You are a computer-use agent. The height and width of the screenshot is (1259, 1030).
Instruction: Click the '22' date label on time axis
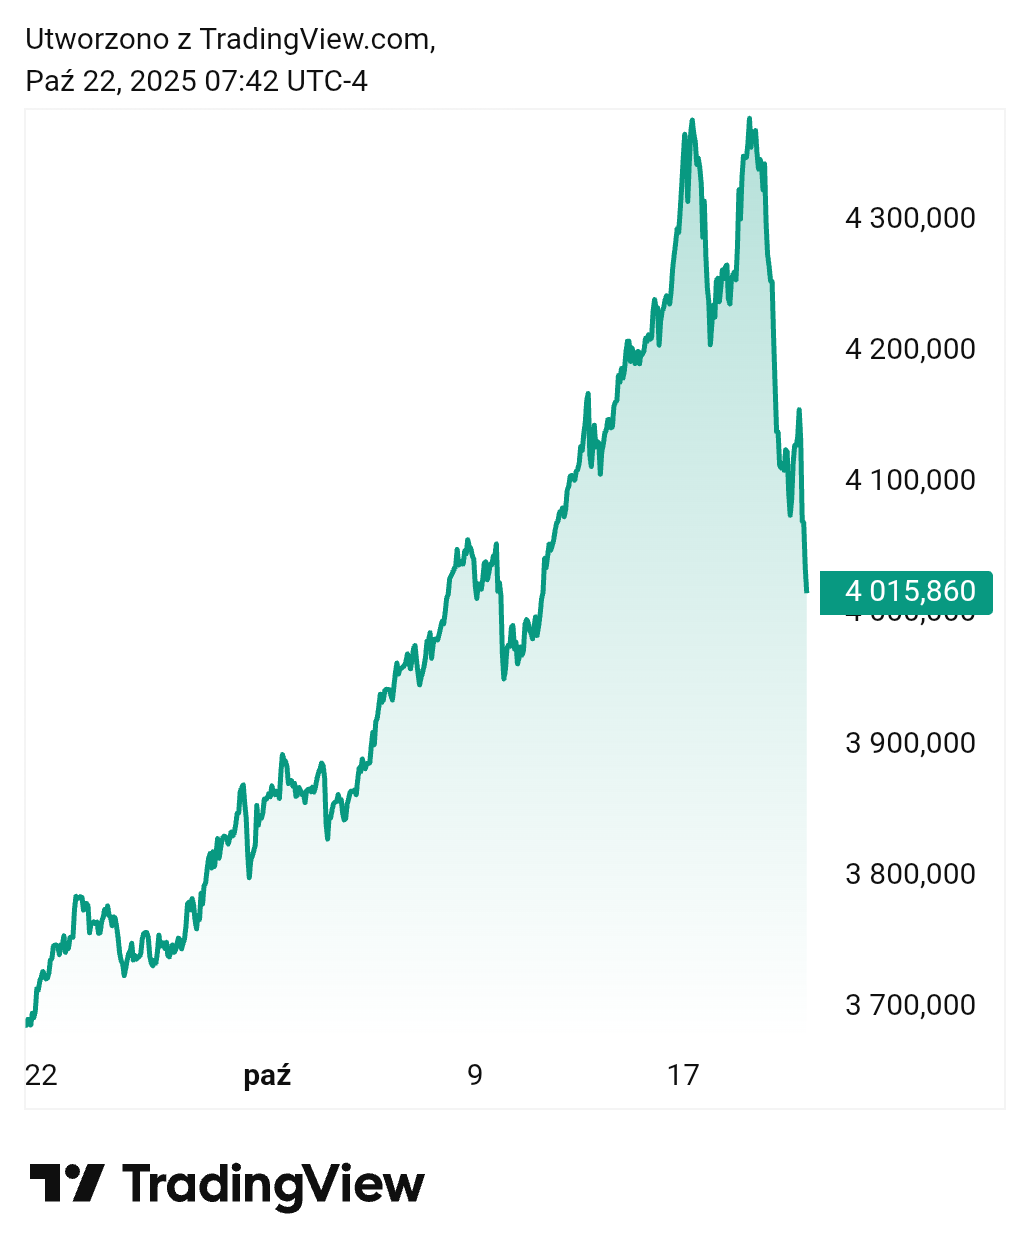pyautogui.click(x=41, y=1075)
